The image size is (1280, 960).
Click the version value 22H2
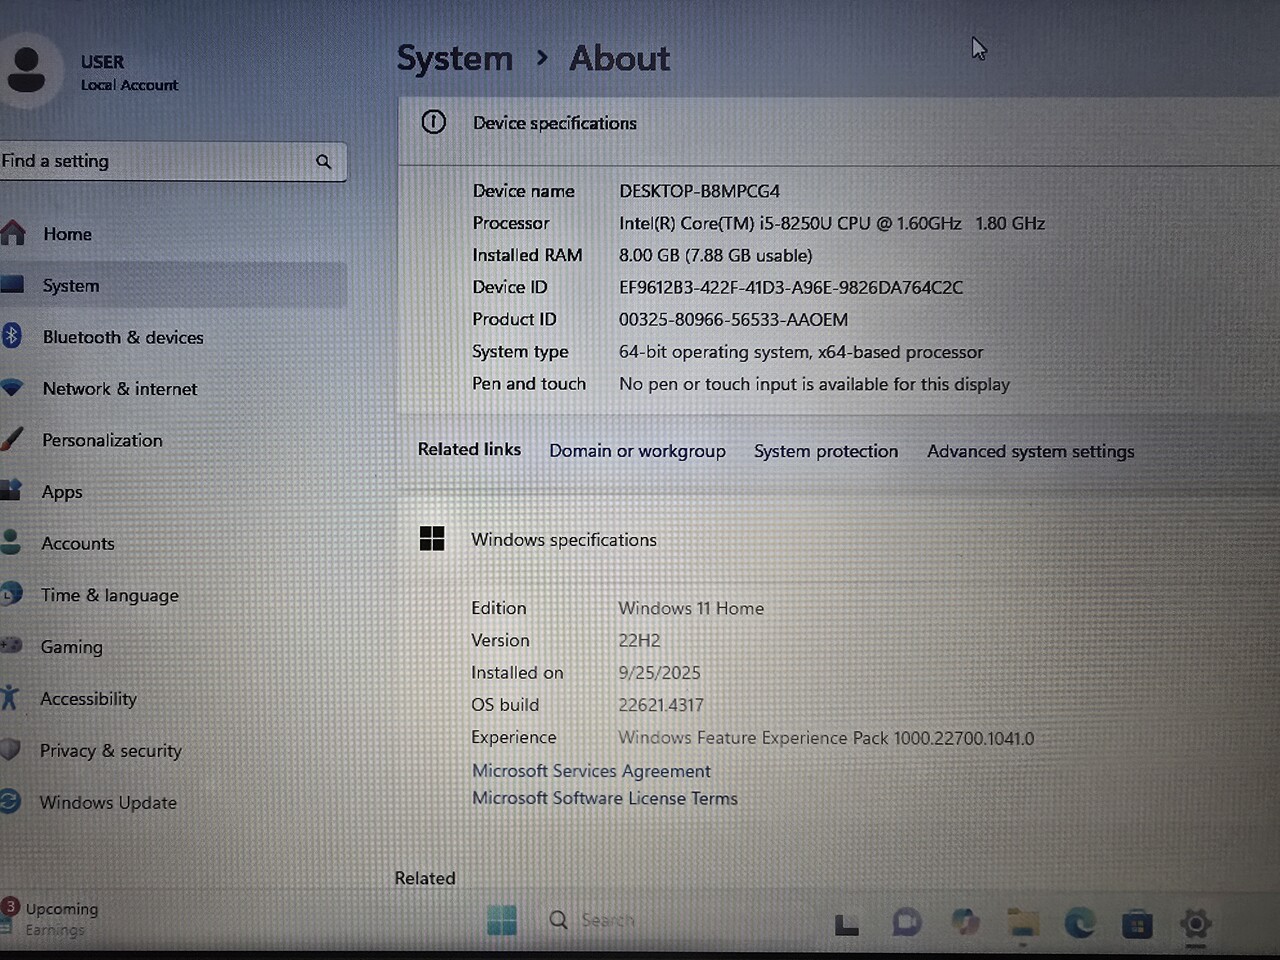[639, 640]
